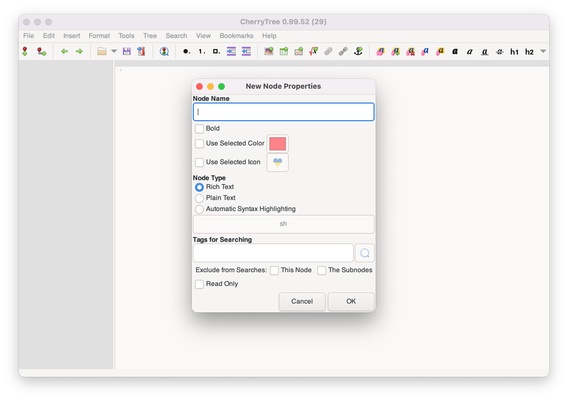This screenshot has width=568, height=400.
Task: Click the Insert CodeBox icon
Action: point(298,51)
